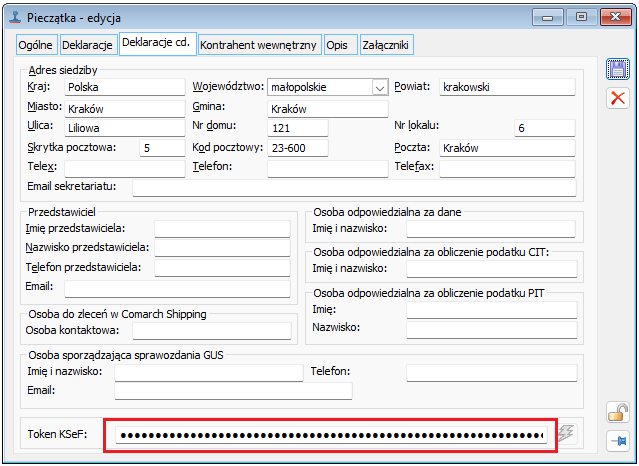Click the padlock icon on right side
This screenshot has height=466, width=639.
618,412
